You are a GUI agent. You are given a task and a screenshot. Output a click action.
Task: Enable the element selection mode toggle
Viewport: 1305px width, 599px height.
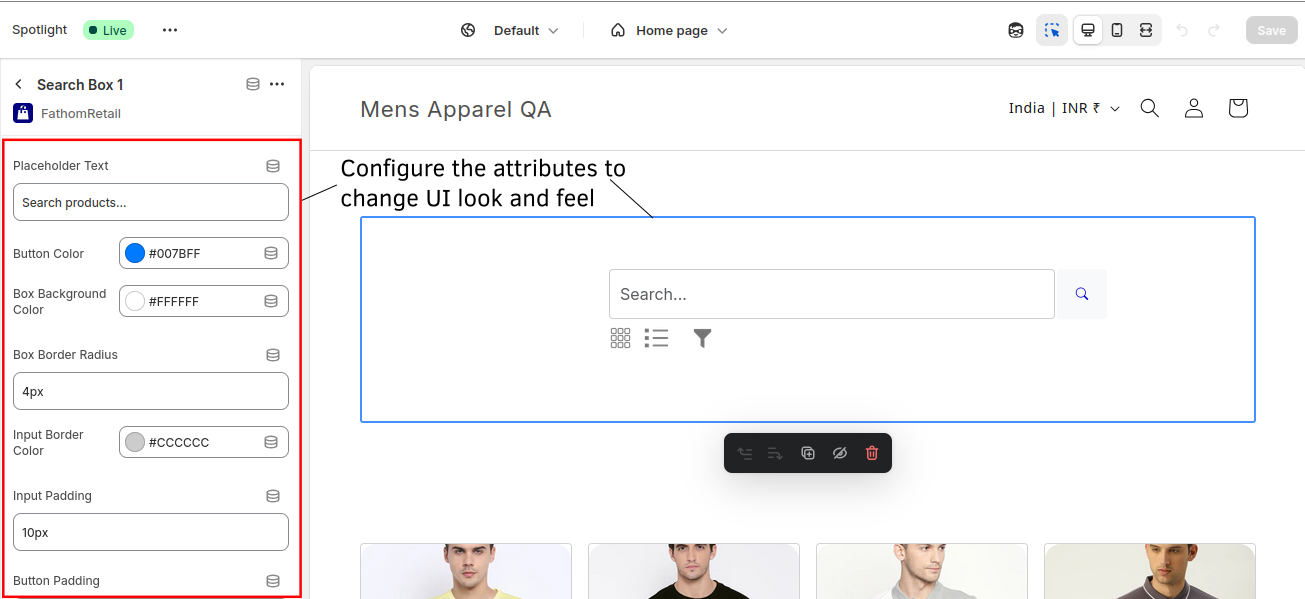tap(1051, 30)
